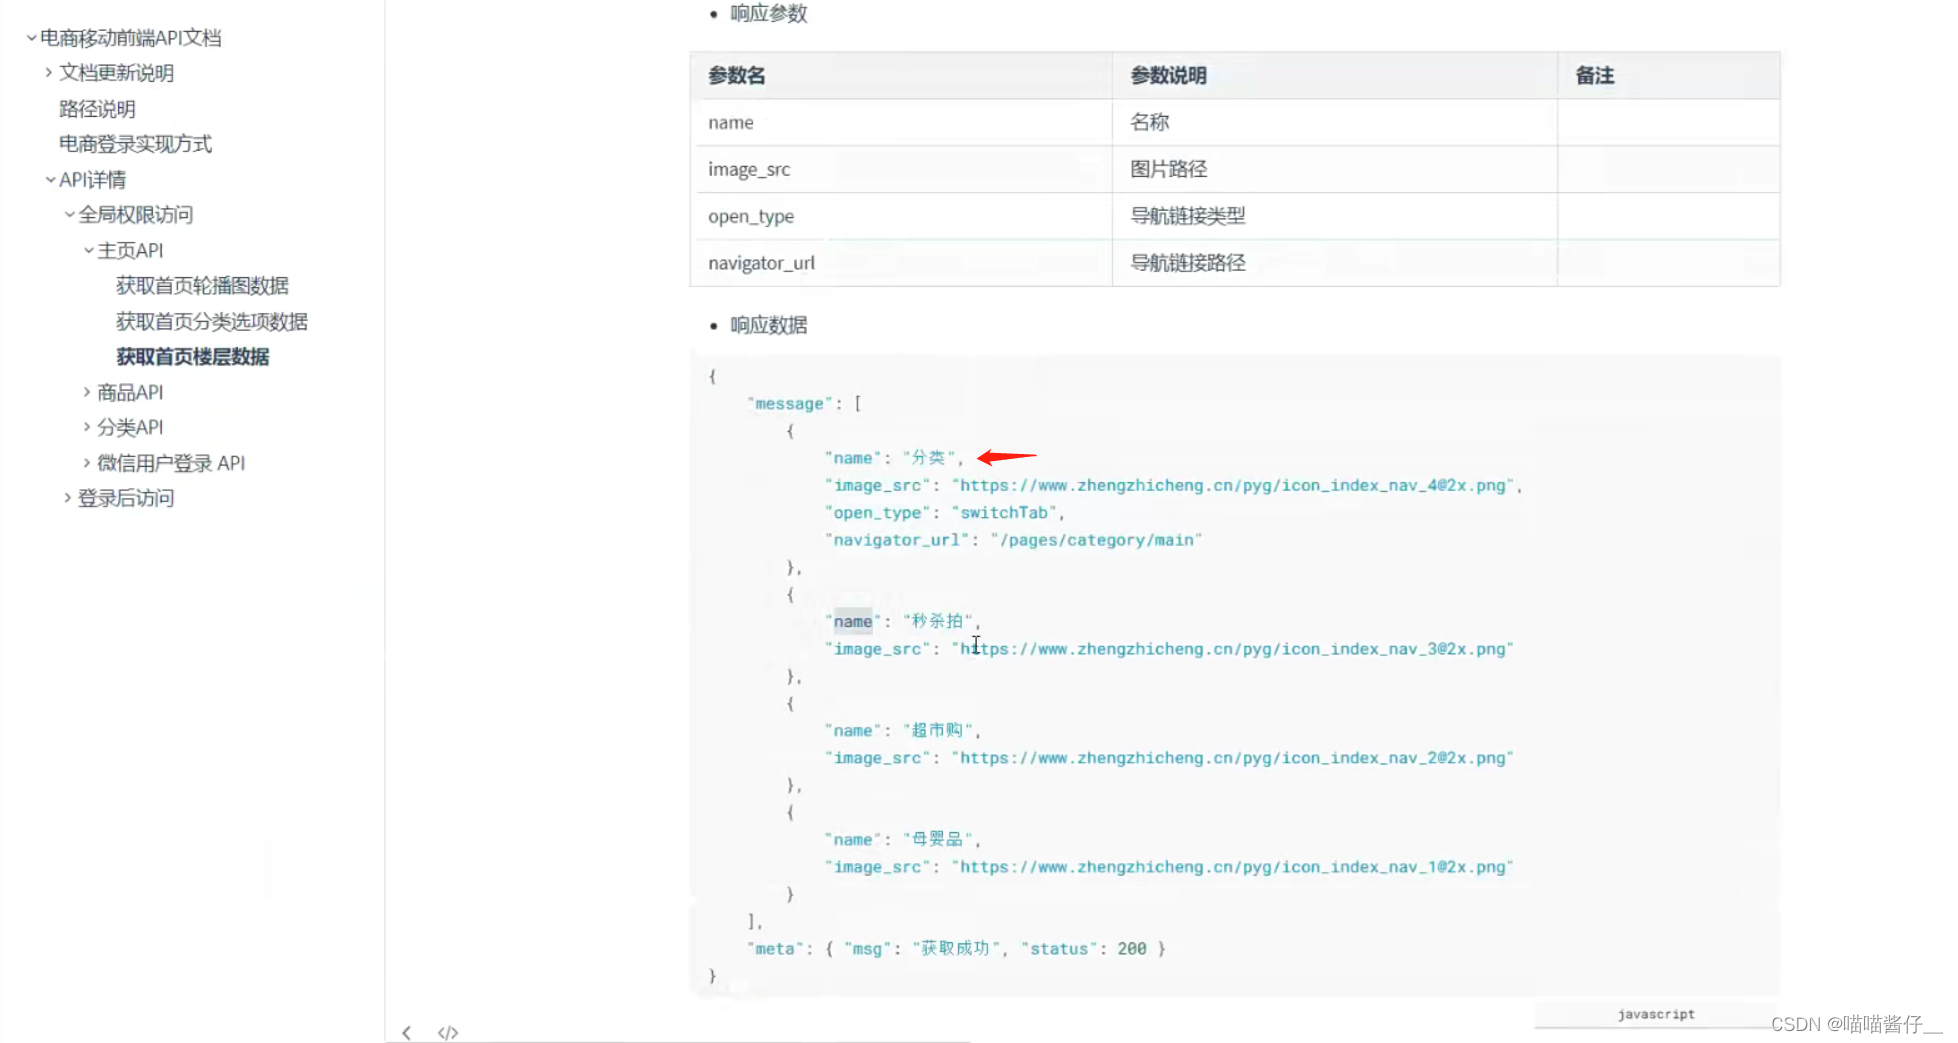Expand the 分类API section
Image resolution: width=1958 pixels, height=1043 pixels.
coord(88,427)
